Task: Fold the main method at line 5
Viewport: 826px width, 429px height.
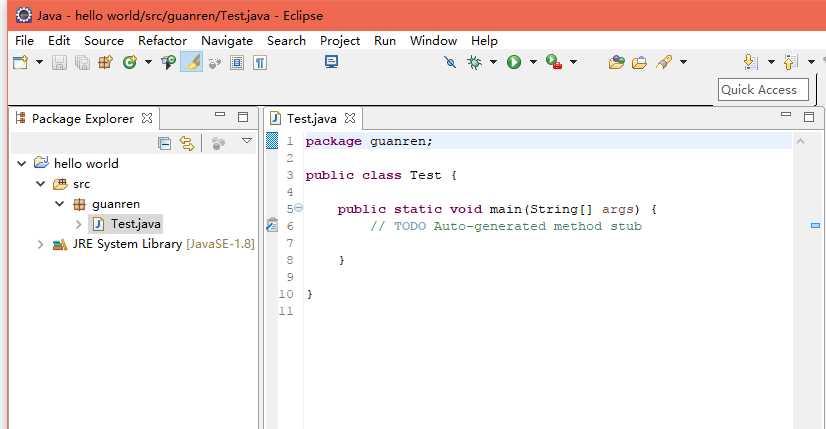Action: [x=299, y=208]
